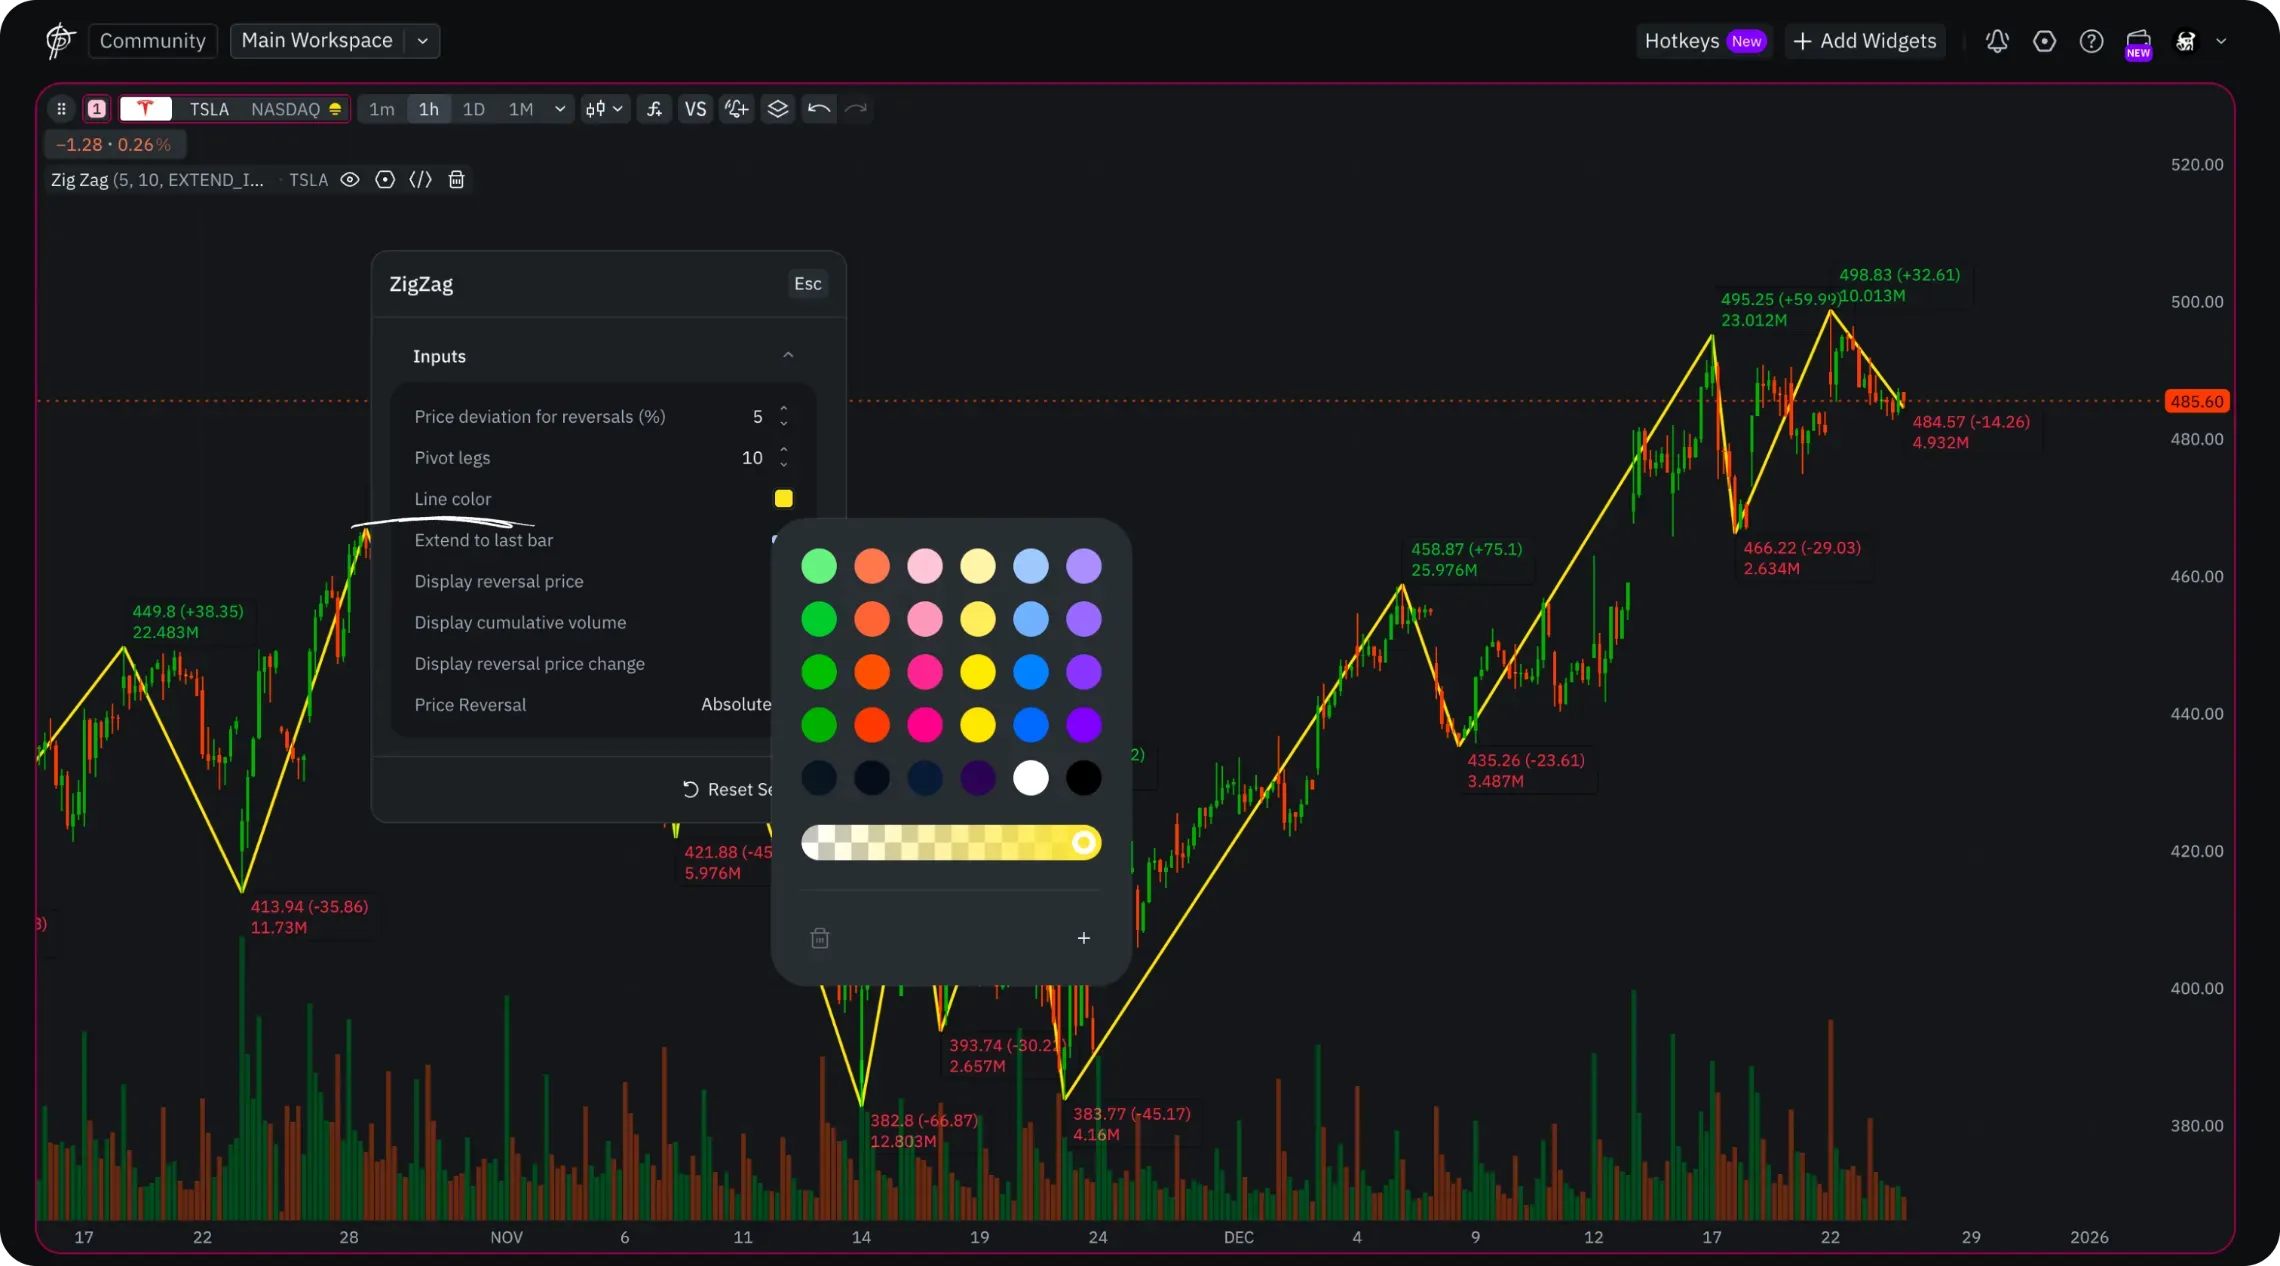Delete the Zig Zag indicator
The width and height of the screenshot is (2280, 1266).
[x=457, y=180]
